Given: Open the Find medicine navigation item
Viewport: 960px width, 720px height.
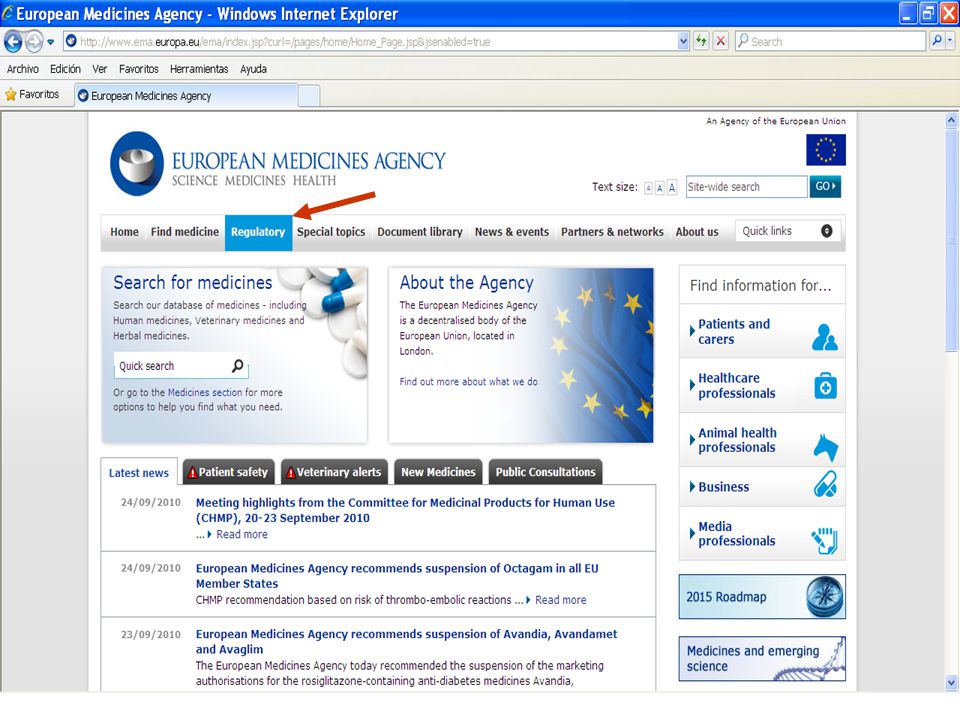Looking at the screenshot, I should tap(185, 232).
